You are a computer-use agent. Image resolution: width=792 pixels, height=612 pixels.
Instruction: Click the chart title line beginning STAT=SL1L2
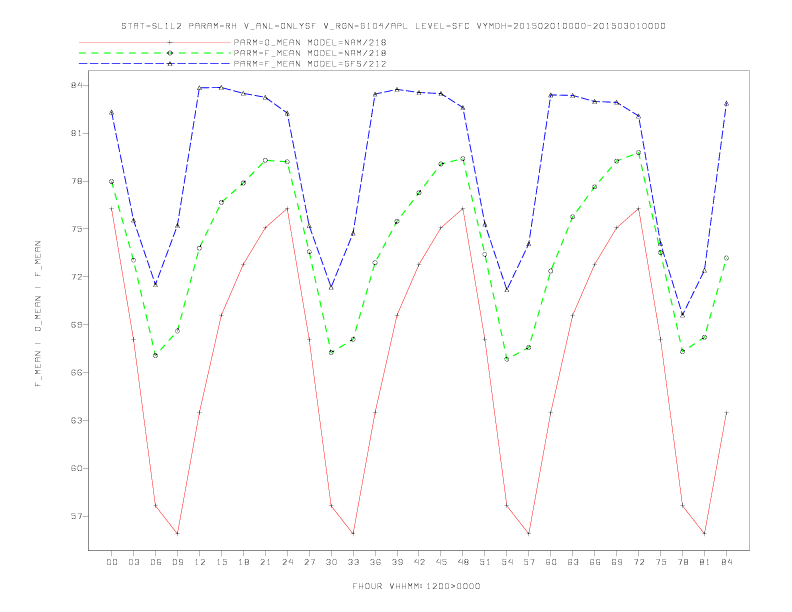[393, 26]
